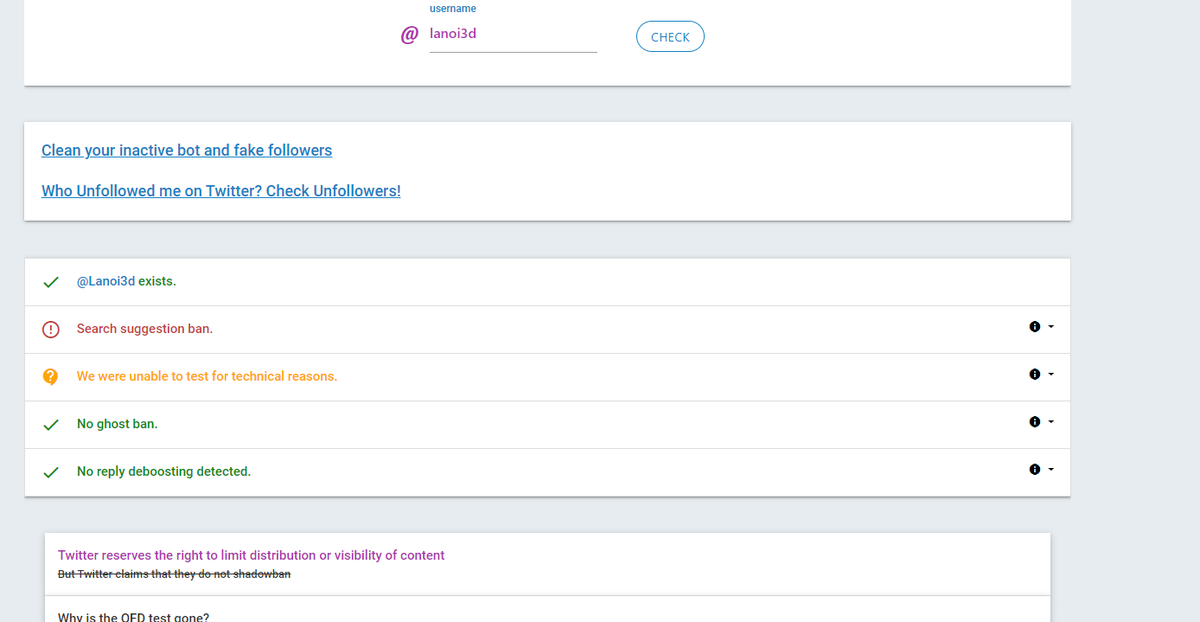1200x622 pixels.
Task: Focus the username input field
Action: coord(513,34)
